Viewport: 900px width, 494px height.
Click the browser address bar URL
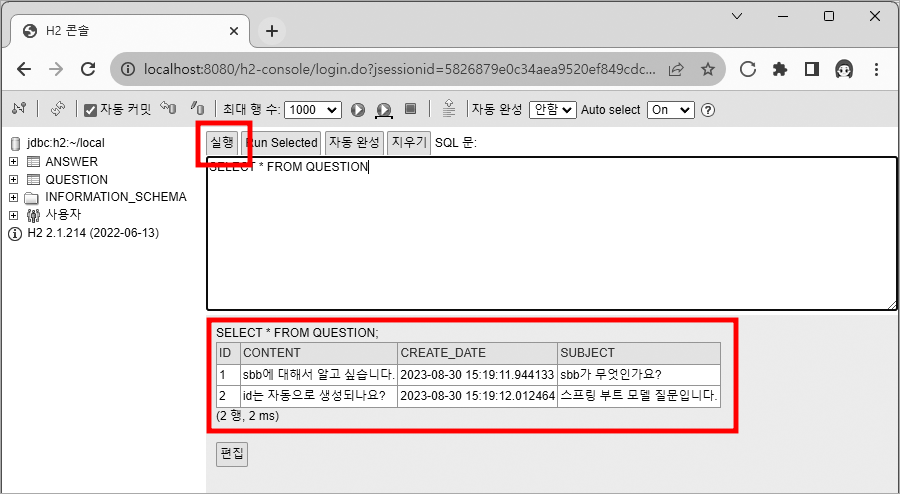point(399,69)
